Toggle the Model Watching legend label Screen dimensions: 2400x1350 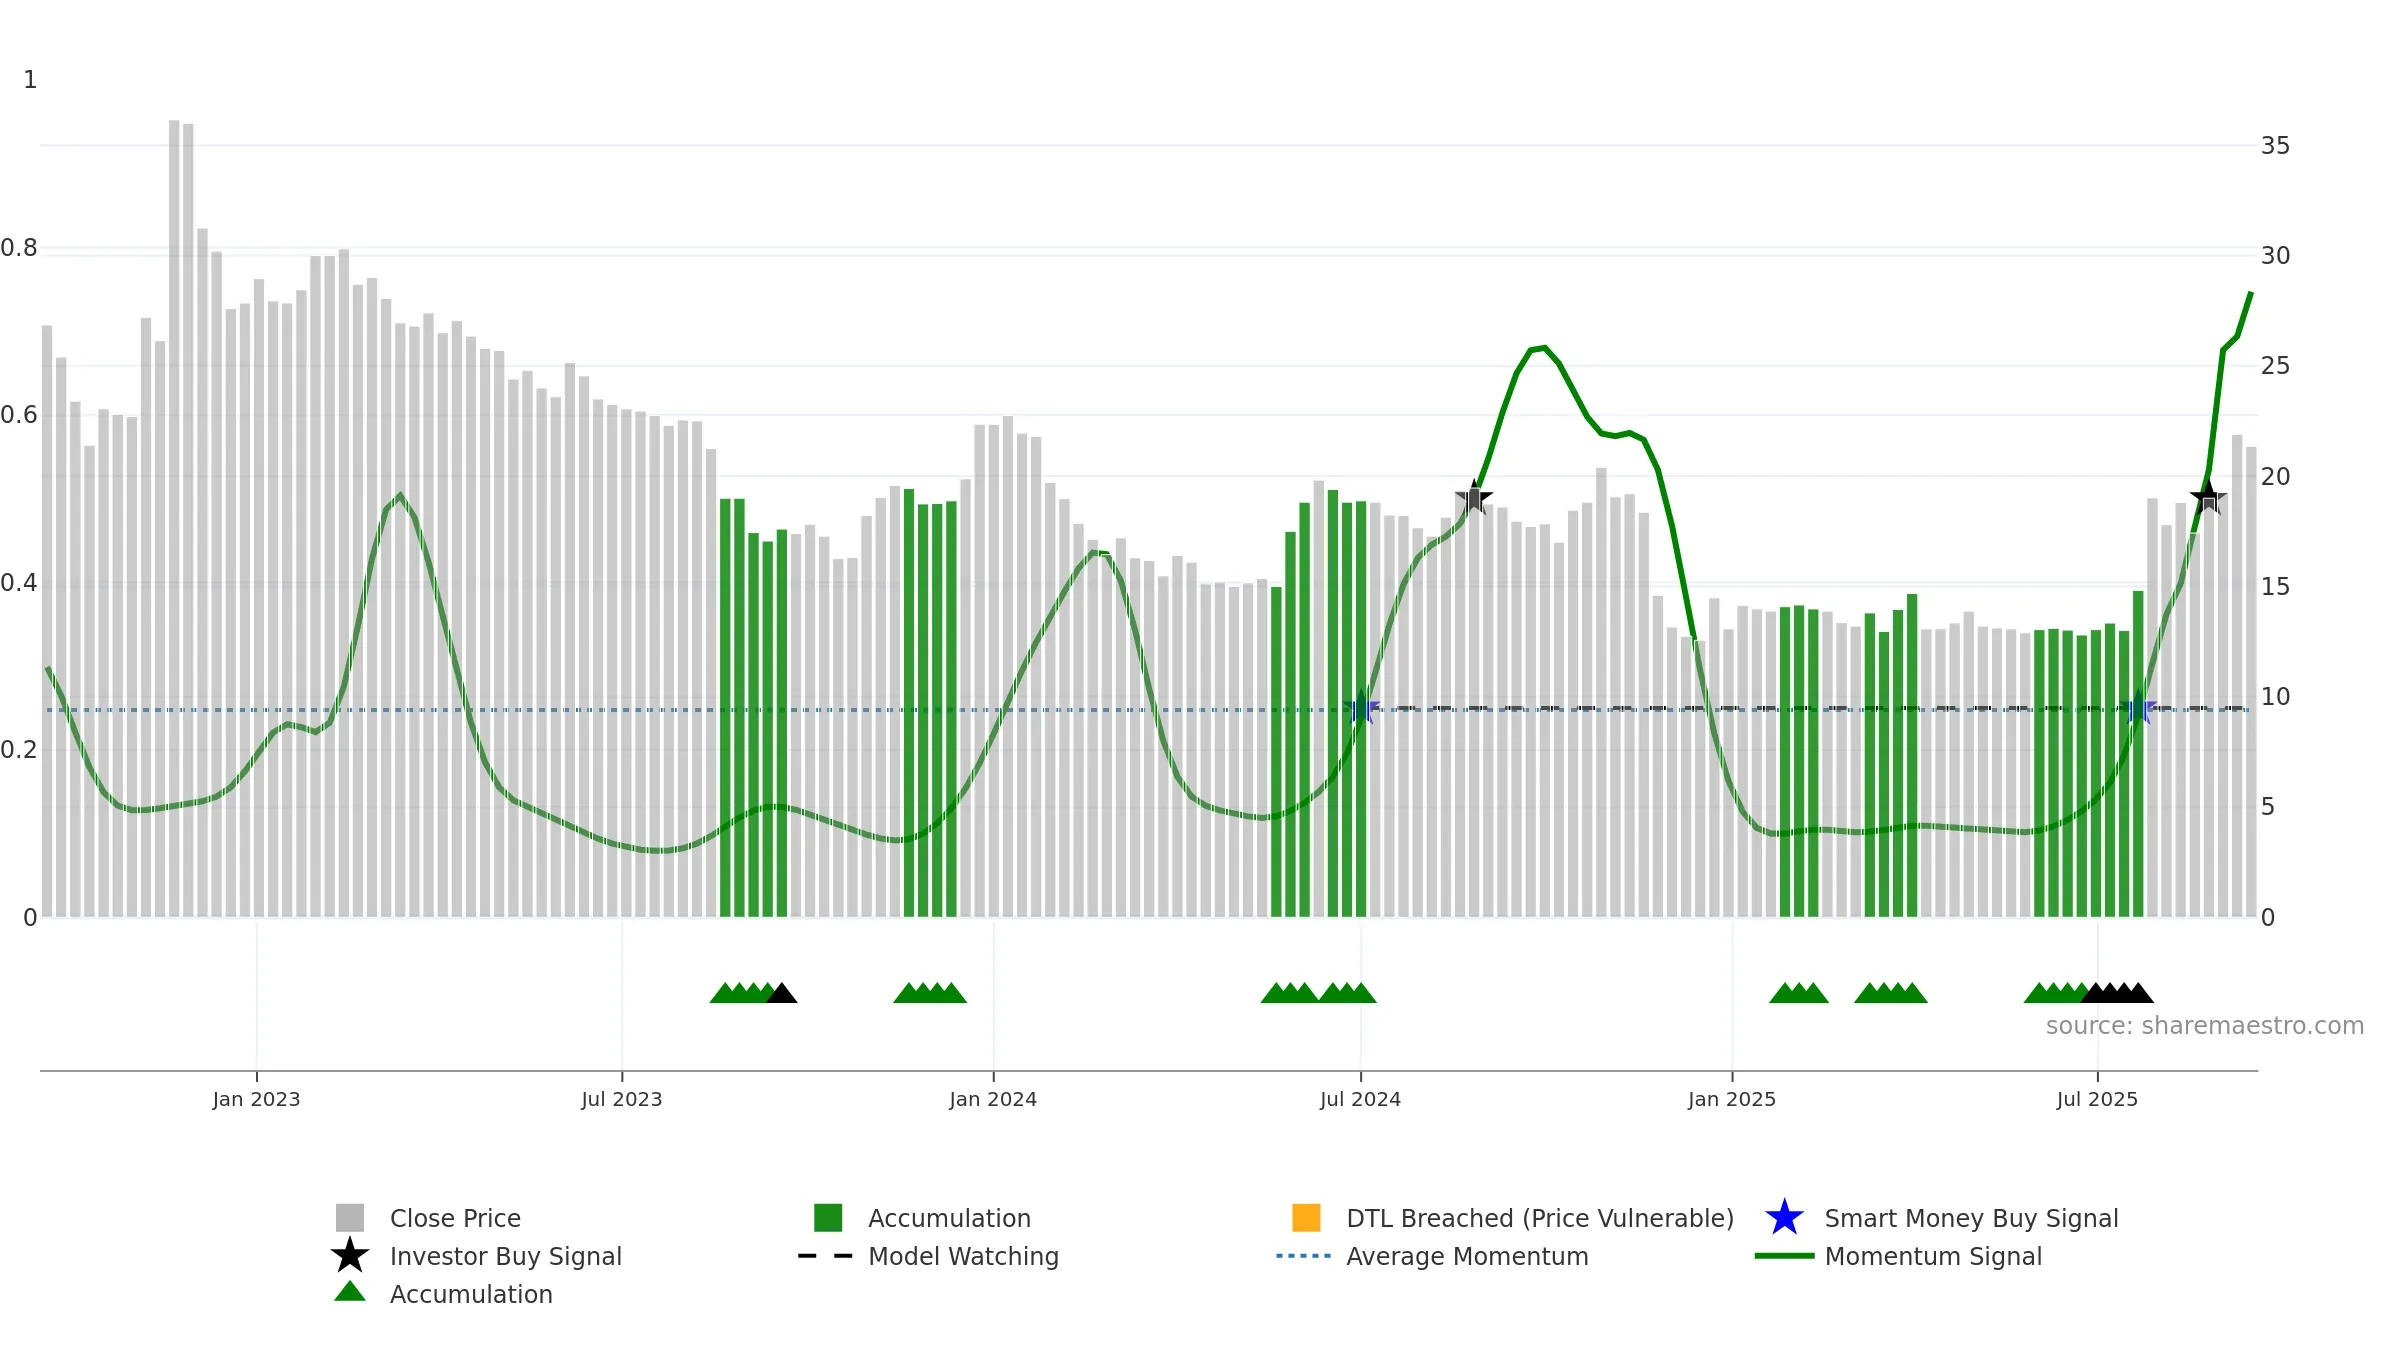click(x=963, y=1256)
